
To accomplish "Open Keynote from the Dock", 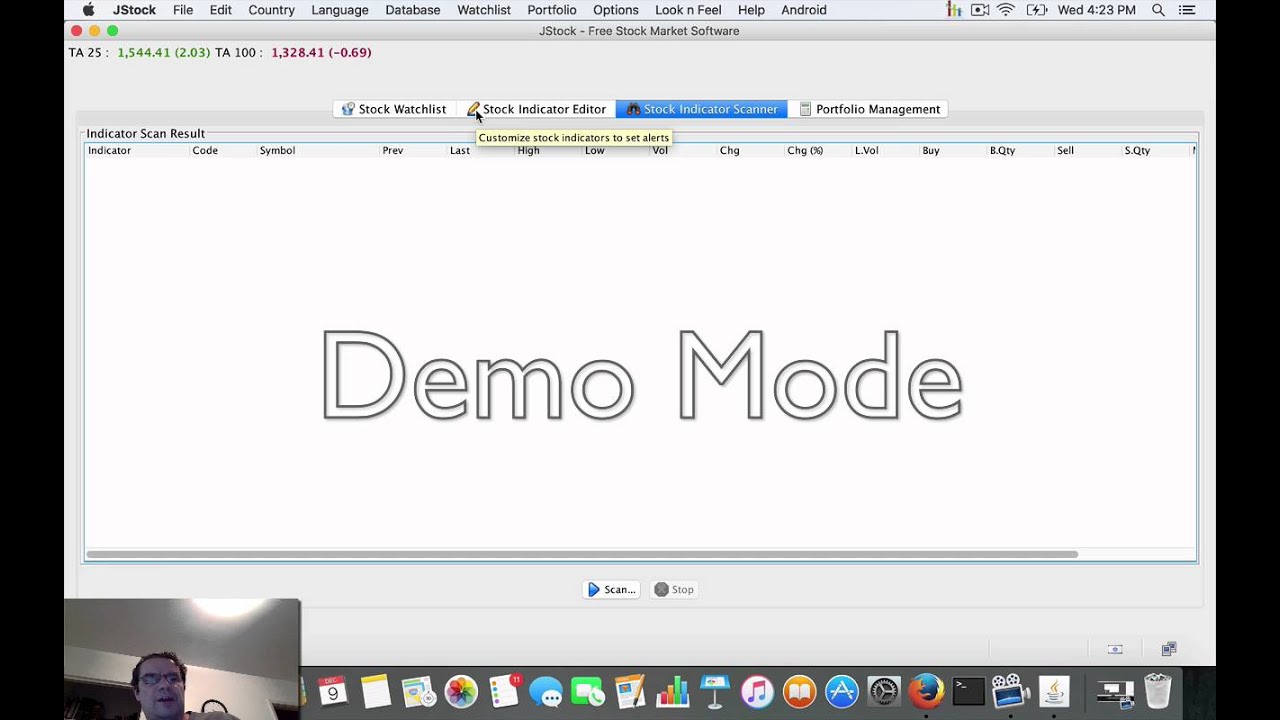I will tap(715, 691).
